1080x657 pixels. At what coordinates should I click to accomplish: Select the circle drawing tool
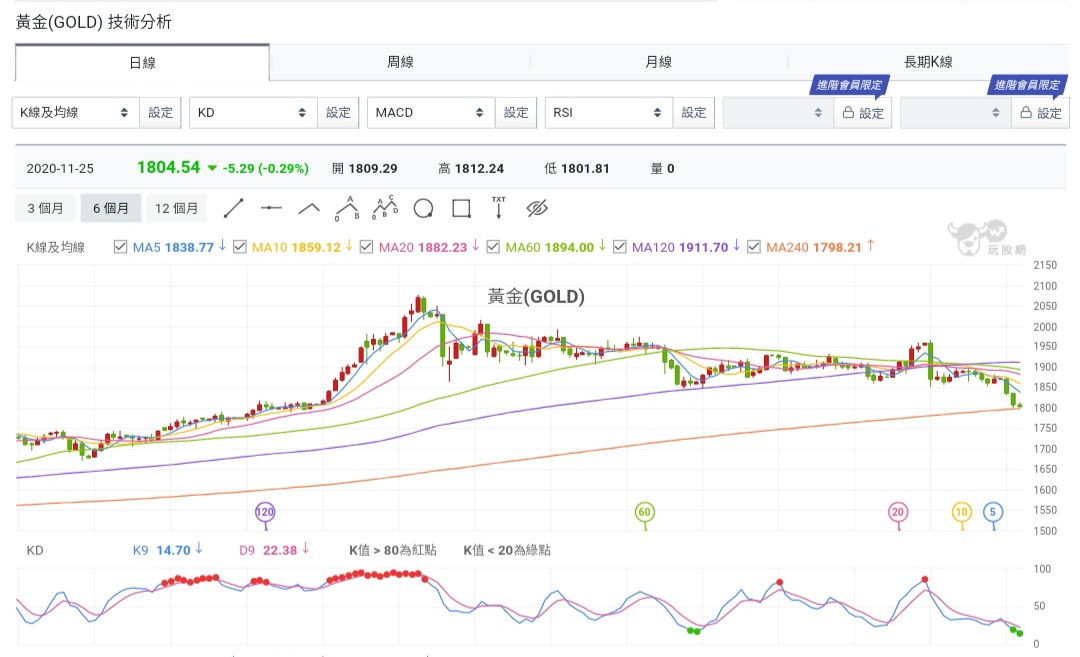[x=423, y=208]
